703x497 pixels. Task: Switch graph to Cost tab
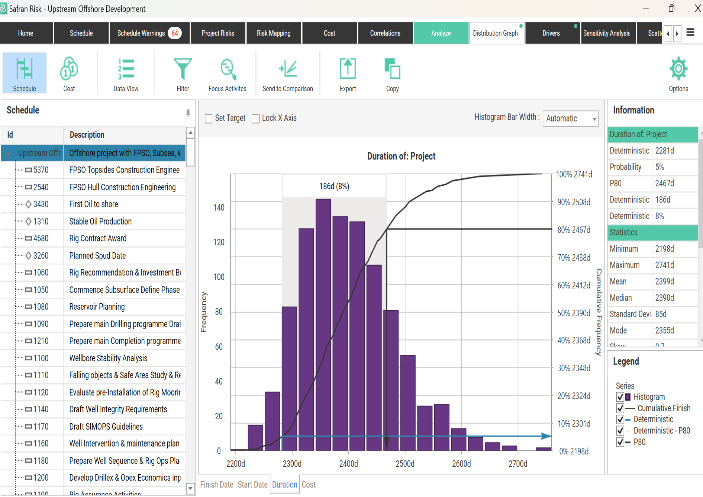(308, 484)
